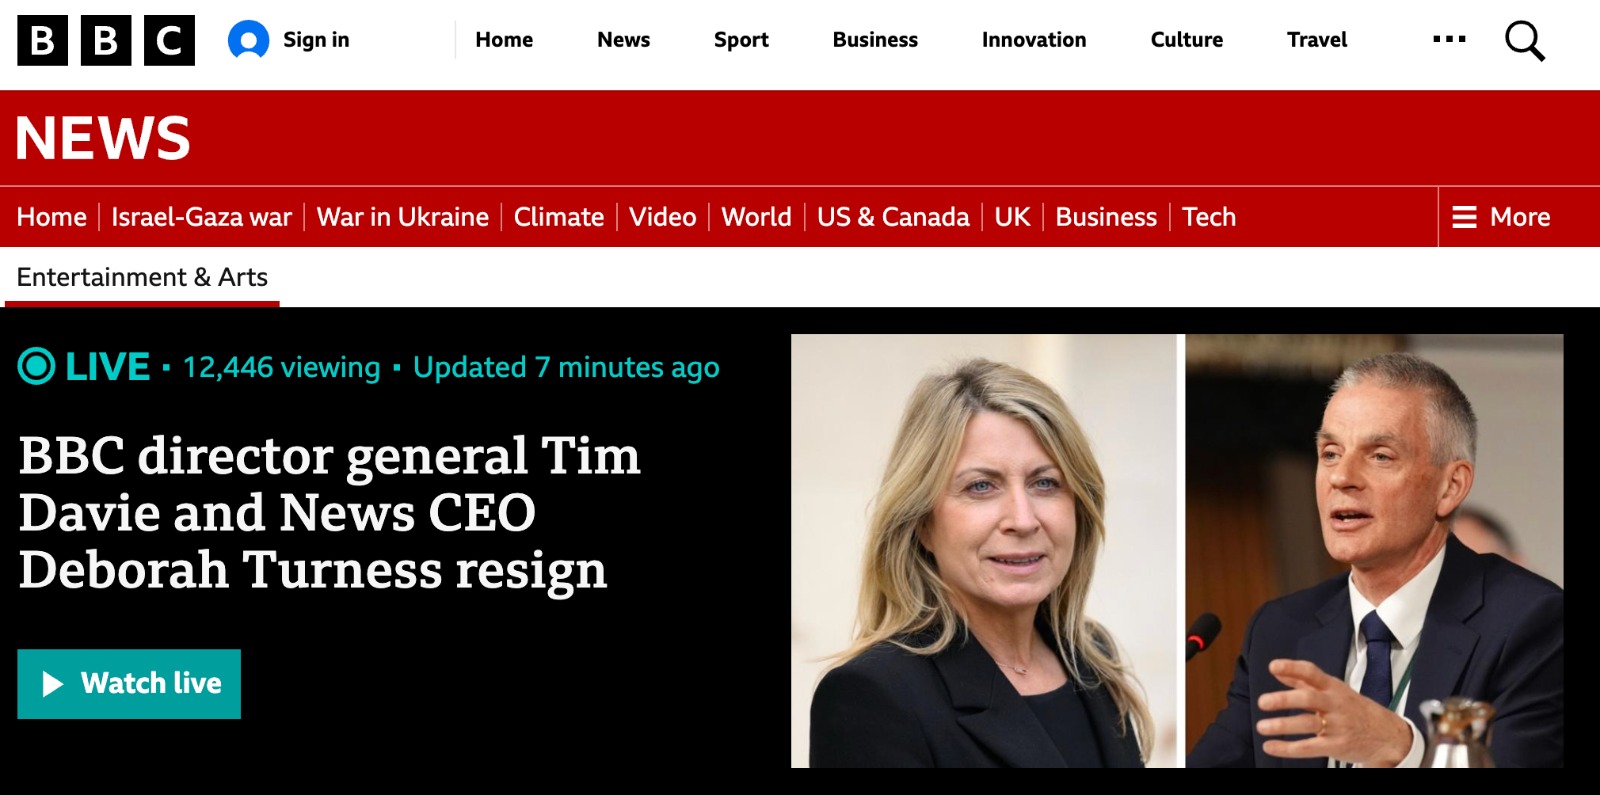Click the blue account avatar icon

click(248, 40)
